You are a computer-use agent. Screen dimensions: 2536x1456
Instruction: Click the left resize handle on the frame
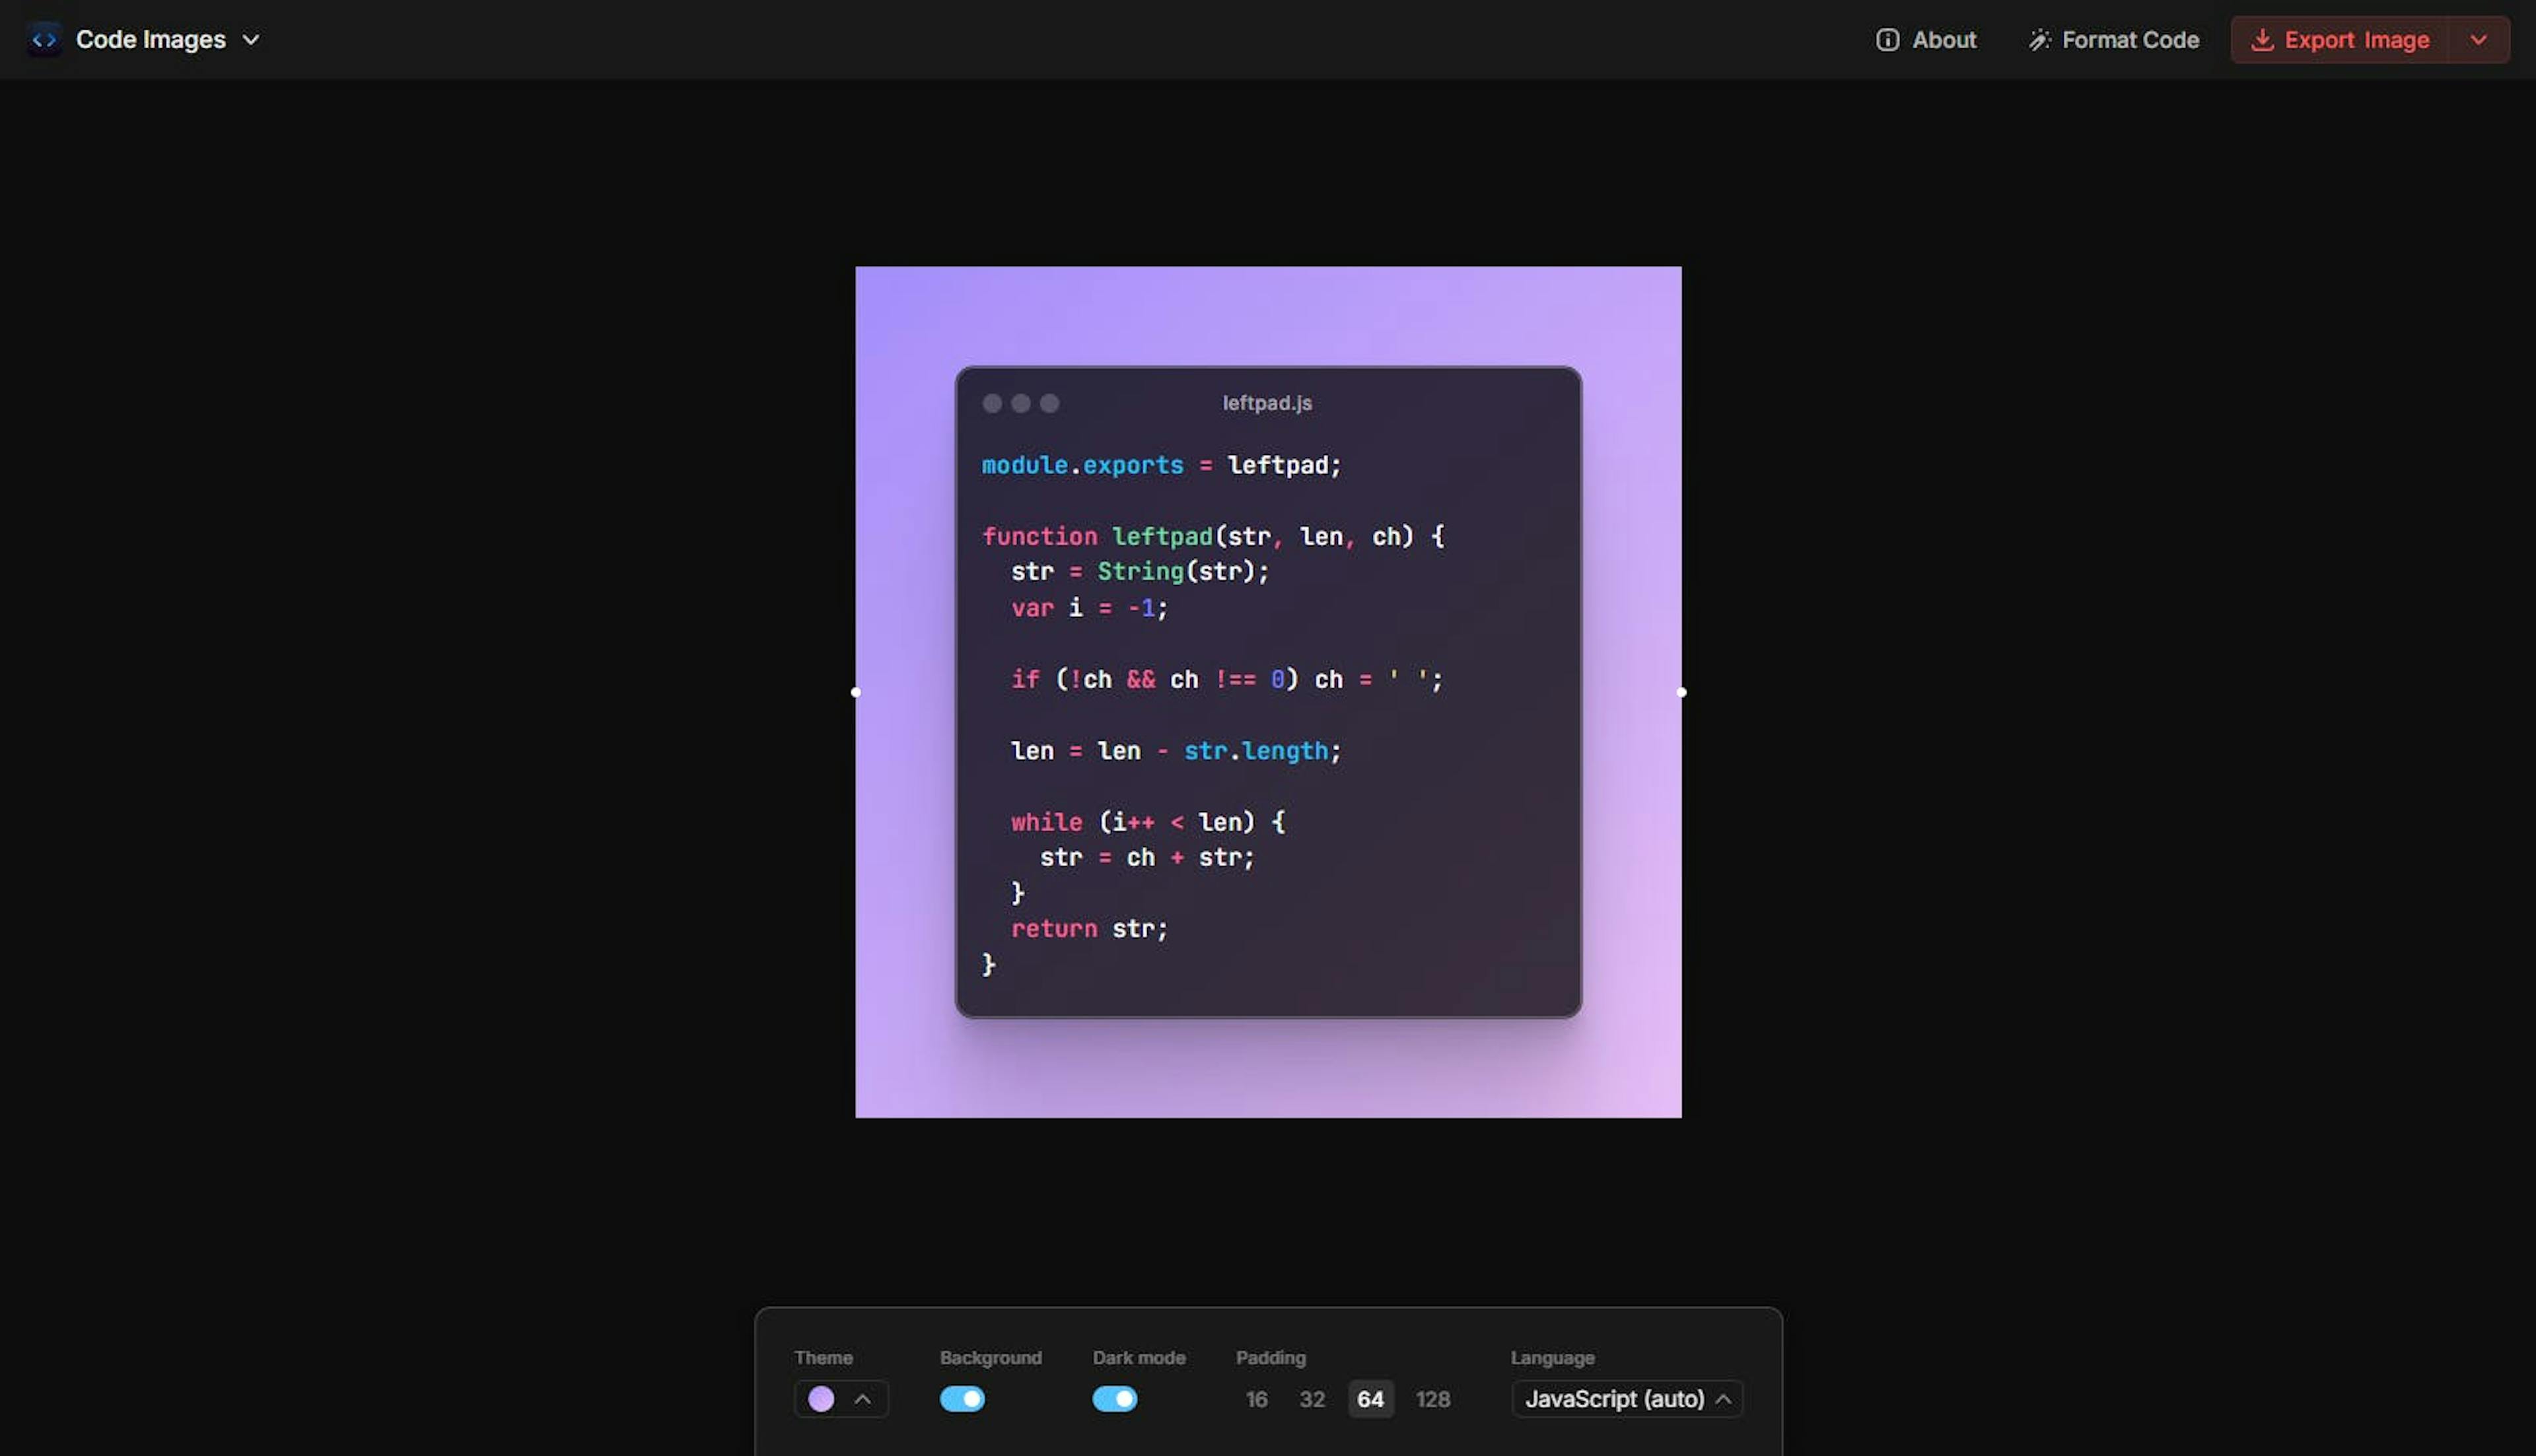point(856,692)
